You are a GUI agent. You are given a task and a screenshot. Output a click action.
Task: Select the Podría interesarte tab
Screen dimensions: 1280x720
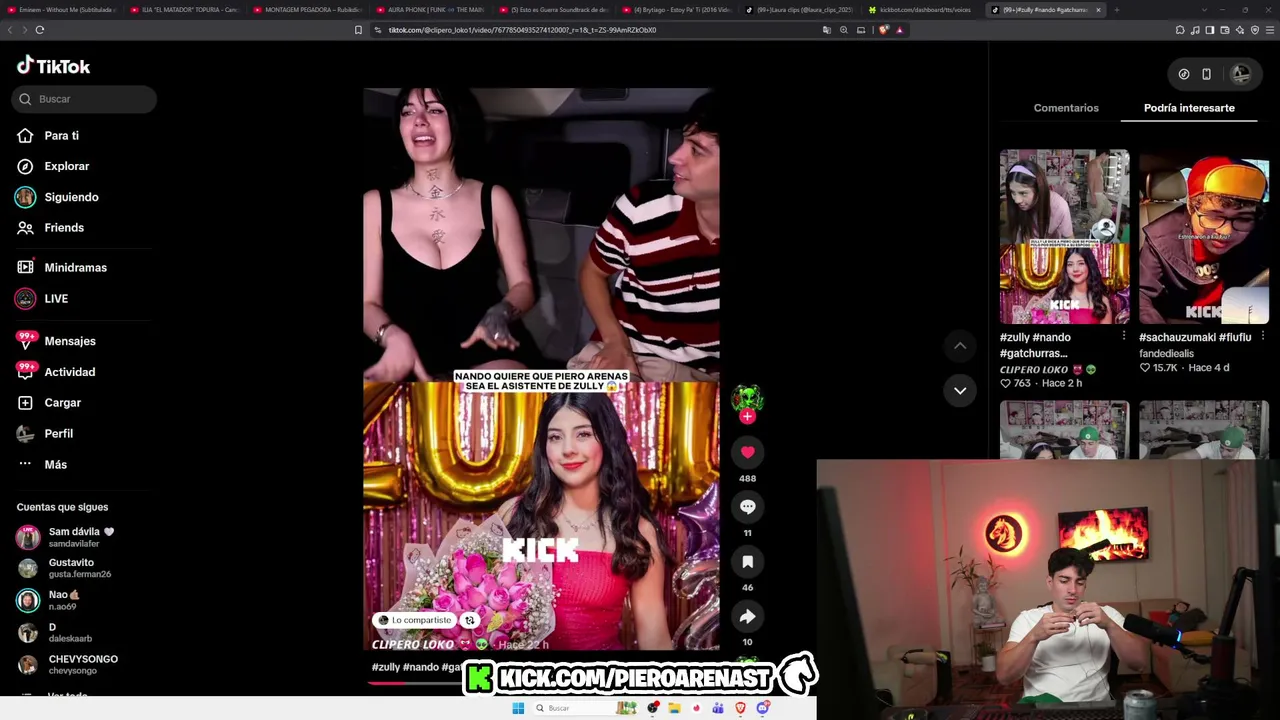(1189, 108)
